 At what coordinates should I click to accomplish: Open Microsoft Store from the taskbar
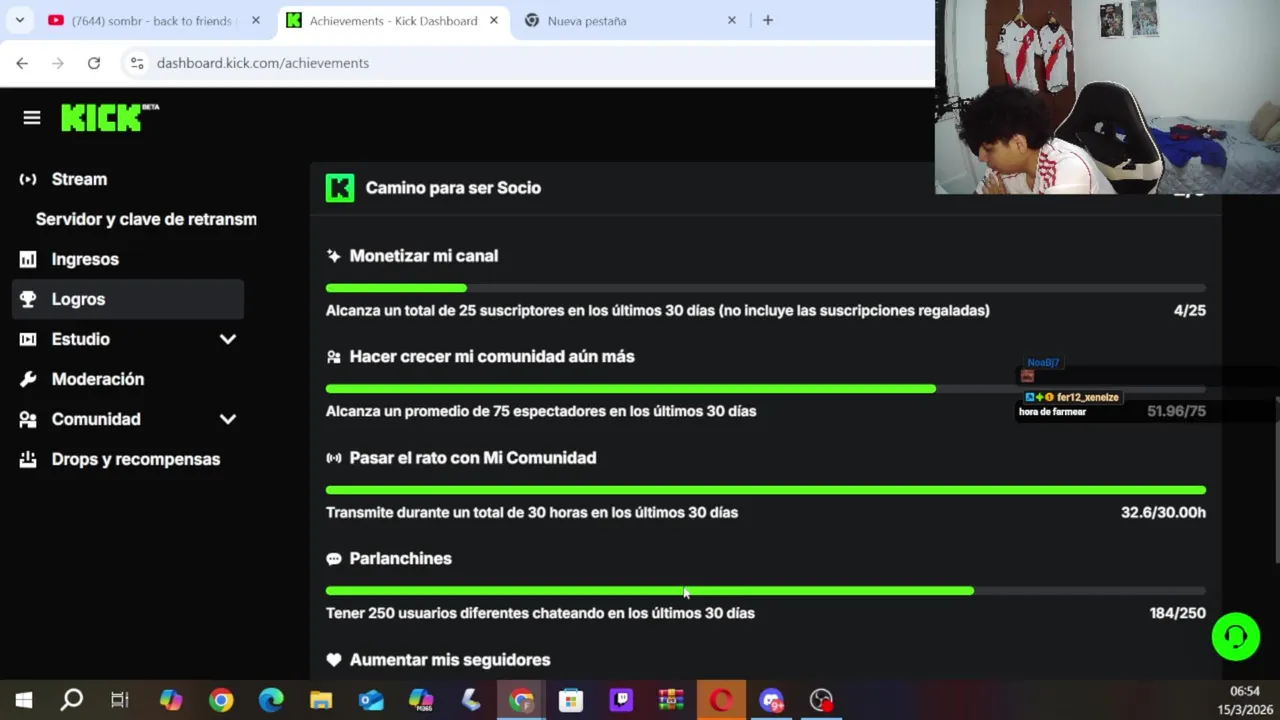571,700
